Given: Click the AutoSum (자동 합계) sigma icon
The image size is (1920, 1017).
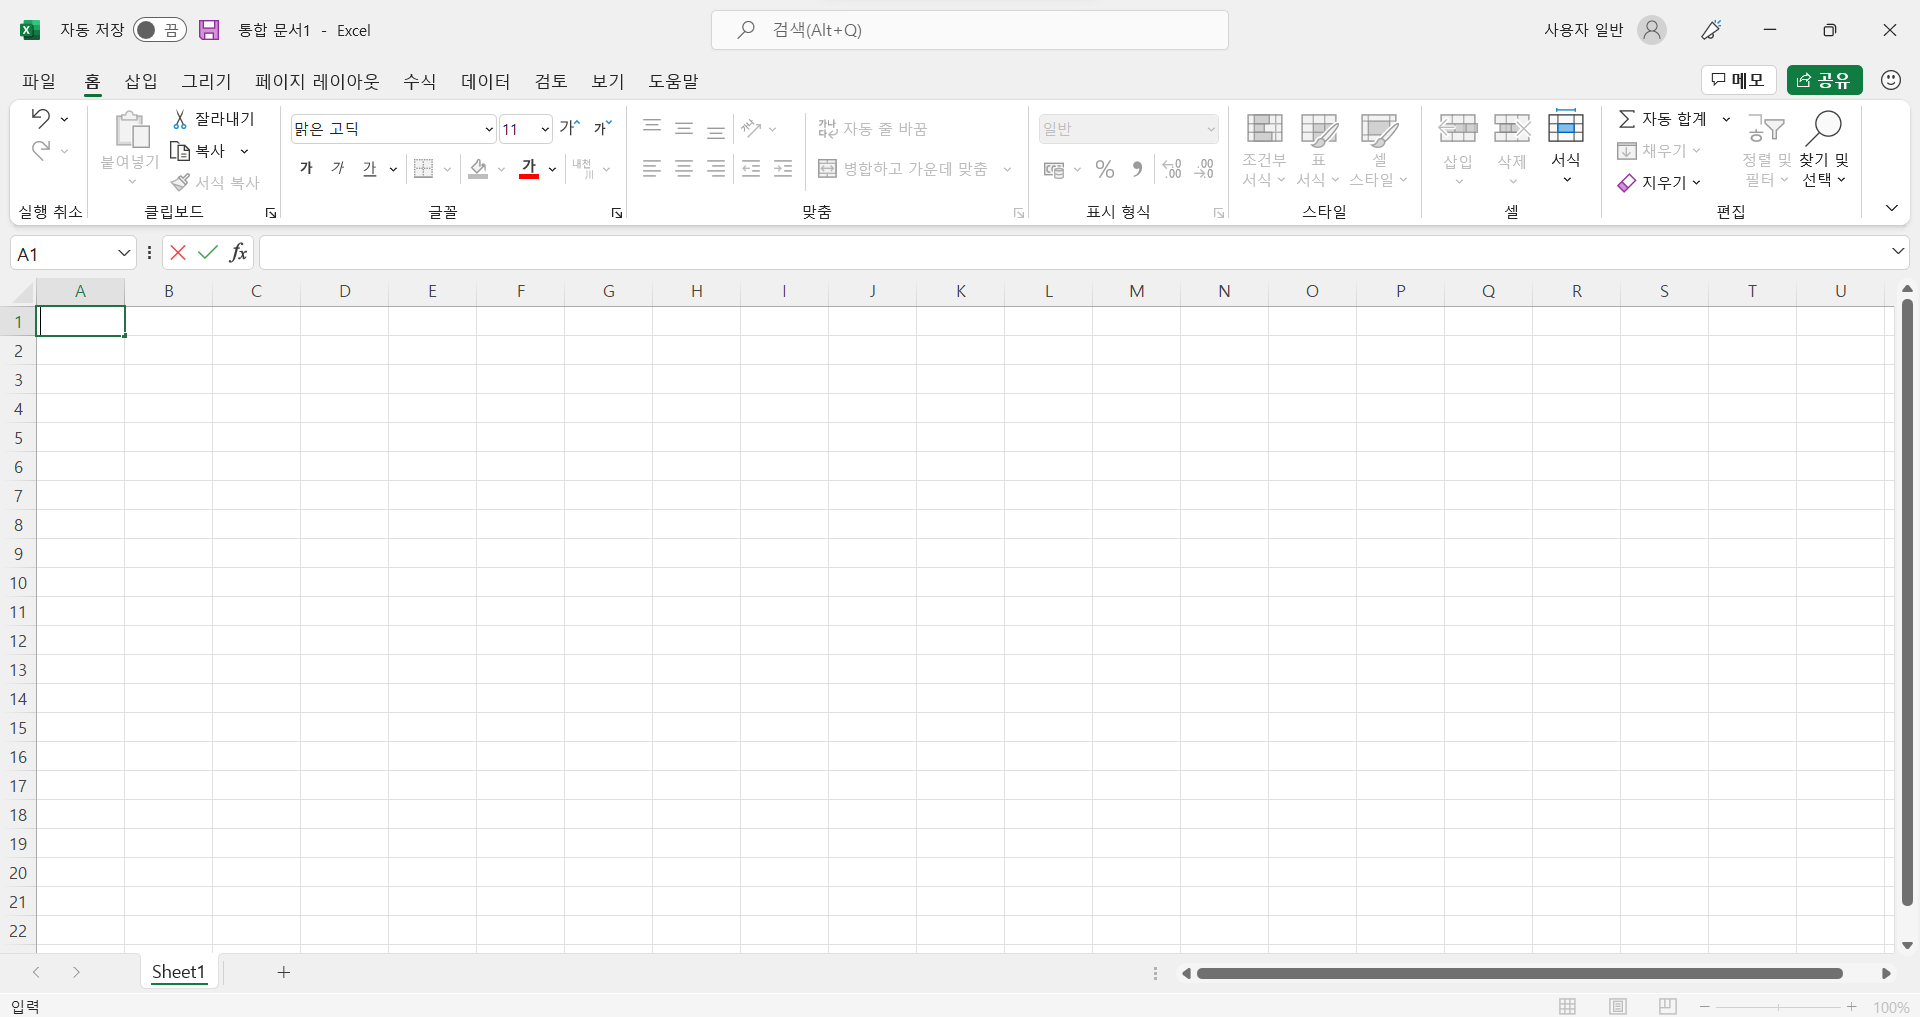Looking at the screenshot, I should [x=1627, y=119].
